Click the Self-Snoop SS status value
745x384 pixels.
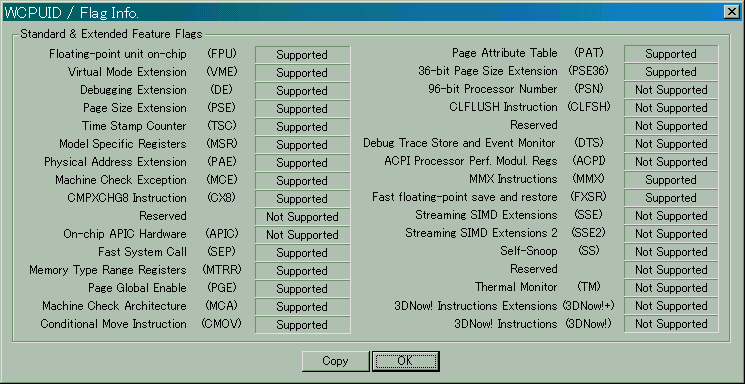pyautogui.click(x=671, y=252)
